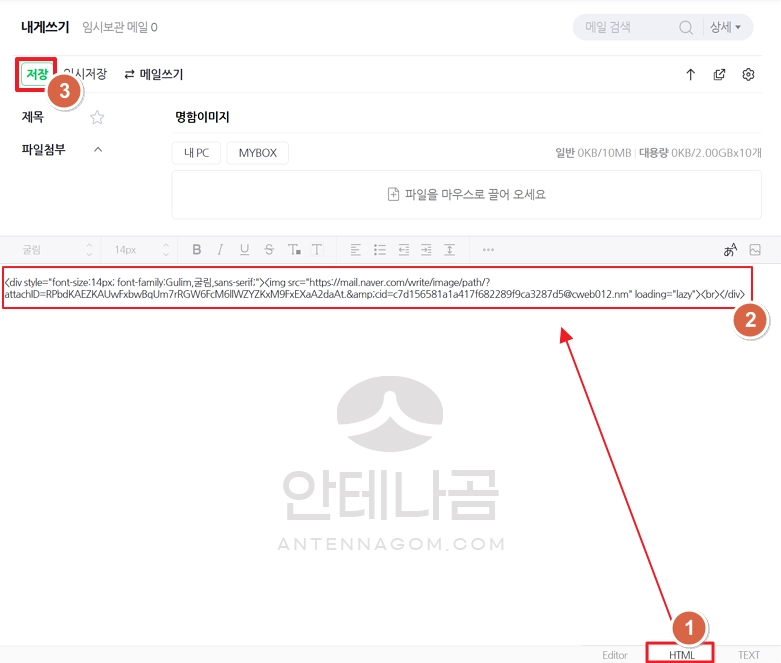Open the text background color tool
The height and width of the screenshot is (663, 781).
(x=317, y=250)
